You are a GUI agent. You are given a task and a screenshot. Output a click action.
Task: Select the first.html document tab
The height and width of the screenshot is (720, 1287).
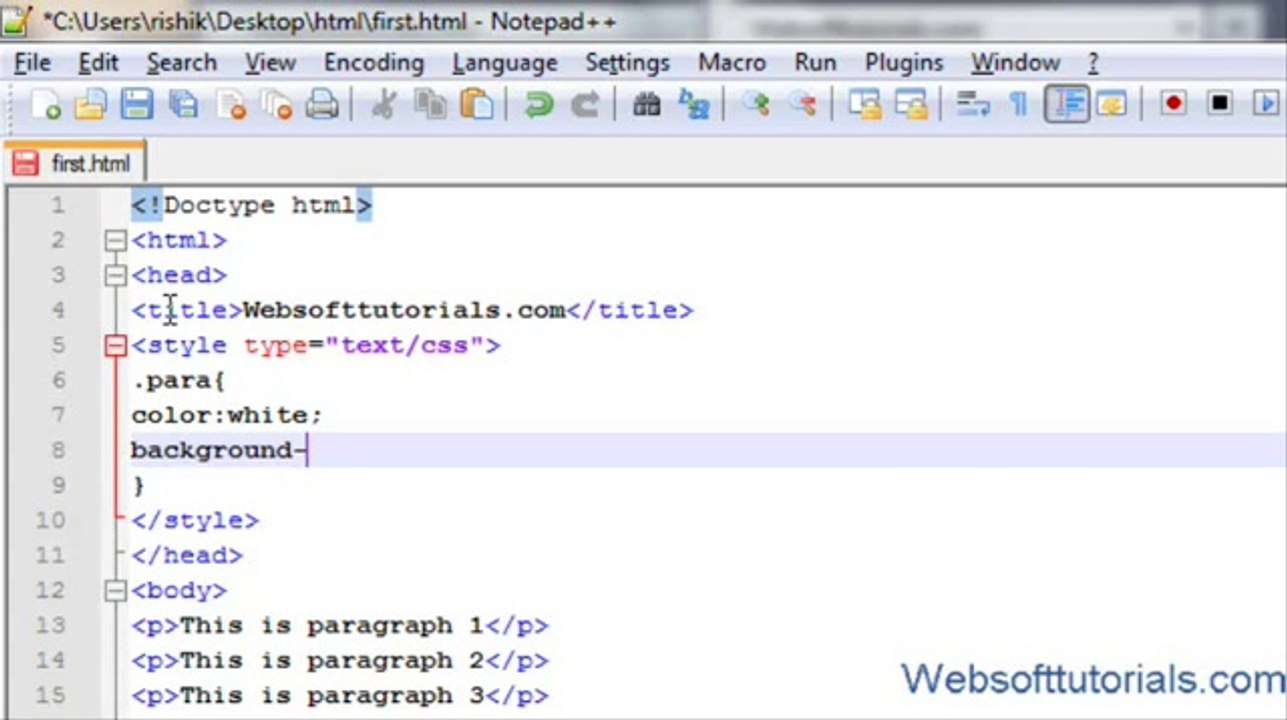point(75,163)
